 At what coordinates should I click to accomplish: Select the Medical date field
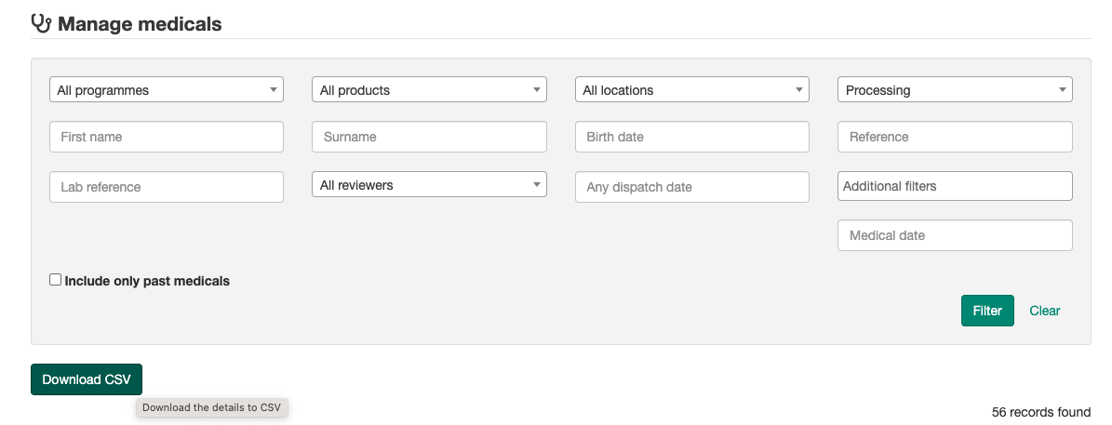point(954,236)
